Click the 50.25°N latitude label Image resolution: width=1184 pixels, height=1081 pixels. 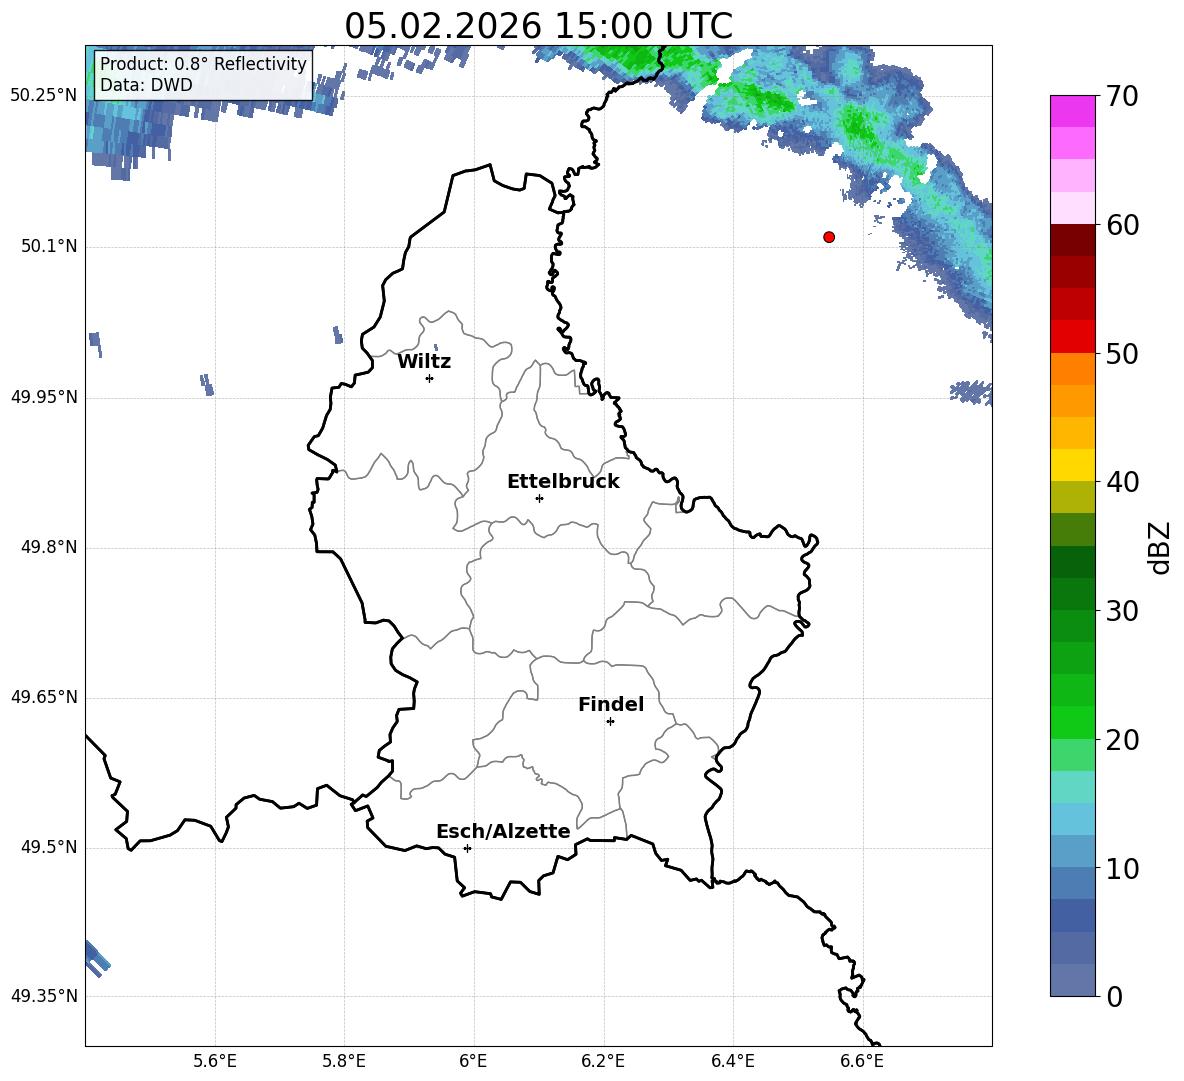[x=44, y=96]
